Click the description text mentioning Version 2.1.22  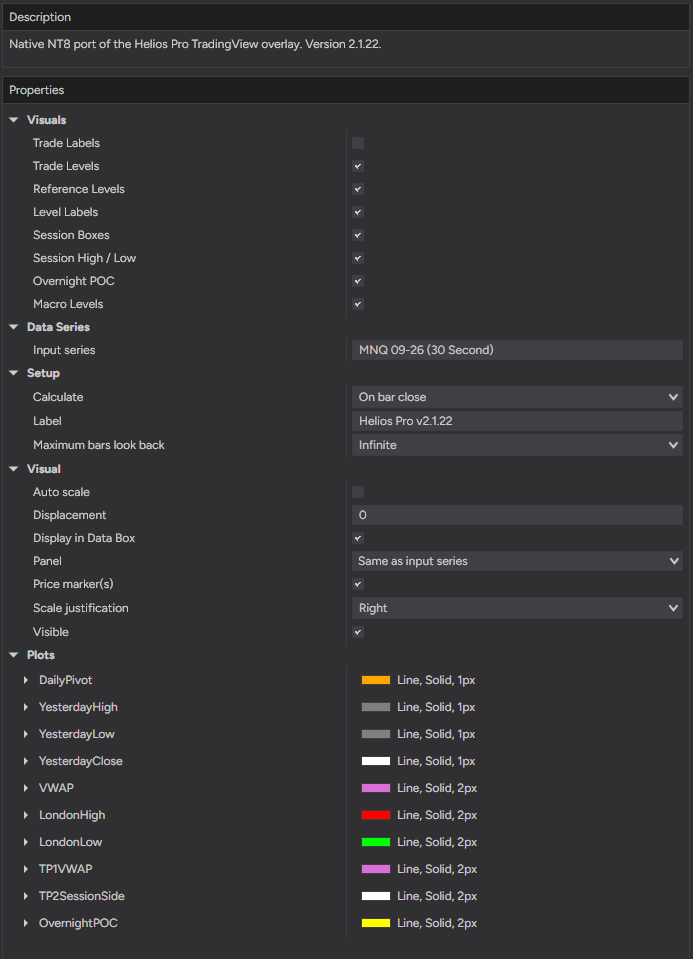195,44
